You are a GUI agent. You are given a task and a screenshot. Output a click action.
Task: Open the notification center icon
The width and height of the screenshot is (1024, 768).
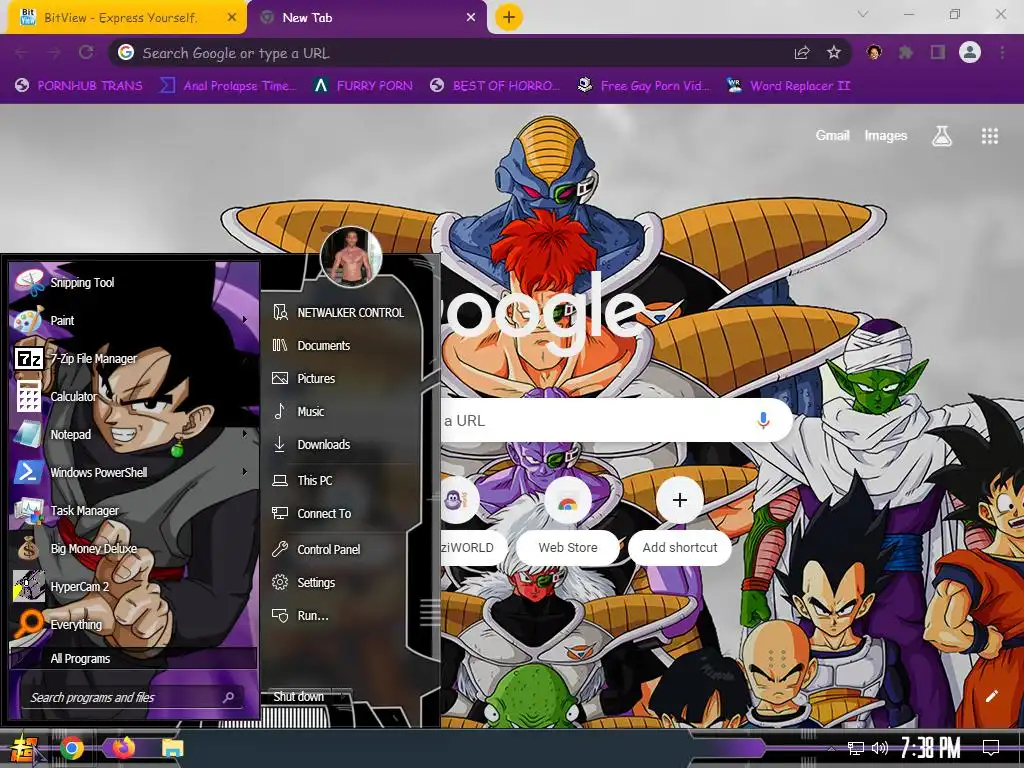(x=991, y=748)
